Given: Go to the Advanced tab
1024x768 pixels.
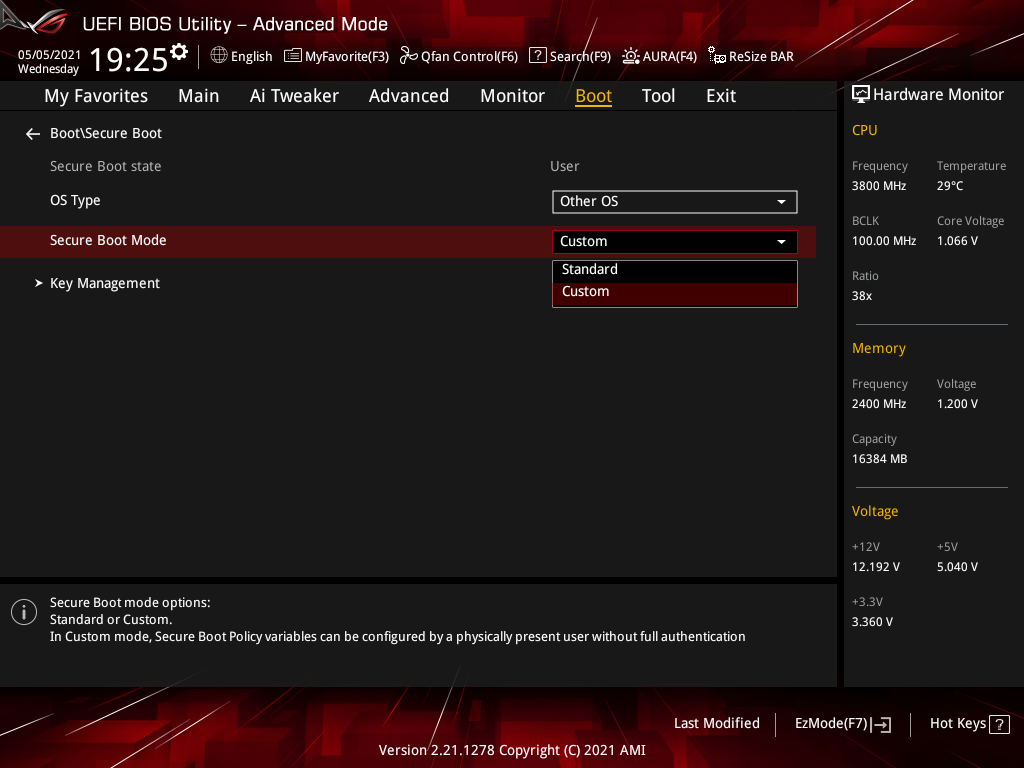Looking at the screenshot, I should point(409,96).
